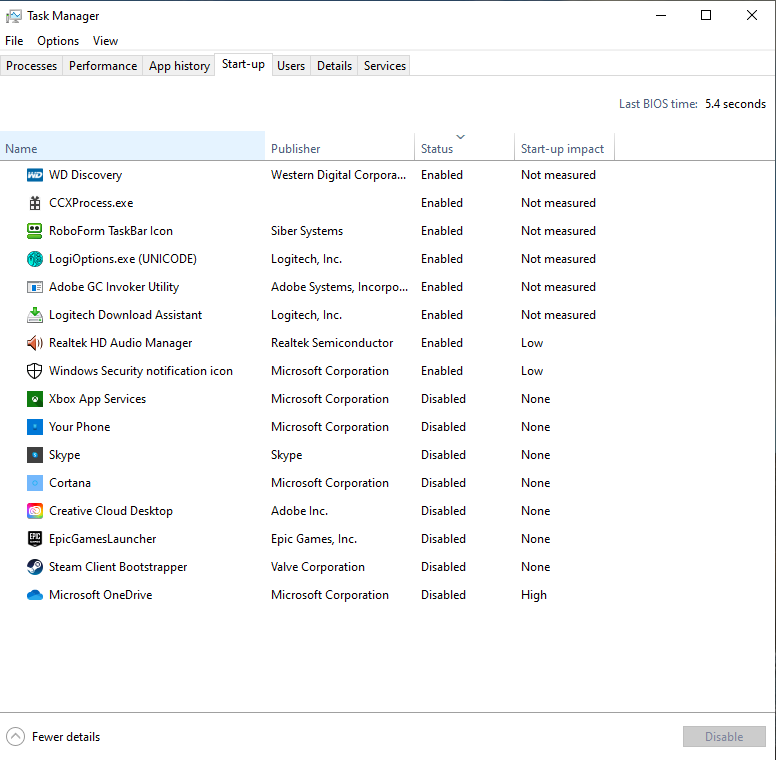Open the View menu
776x760 pixels.
point(105,41)
